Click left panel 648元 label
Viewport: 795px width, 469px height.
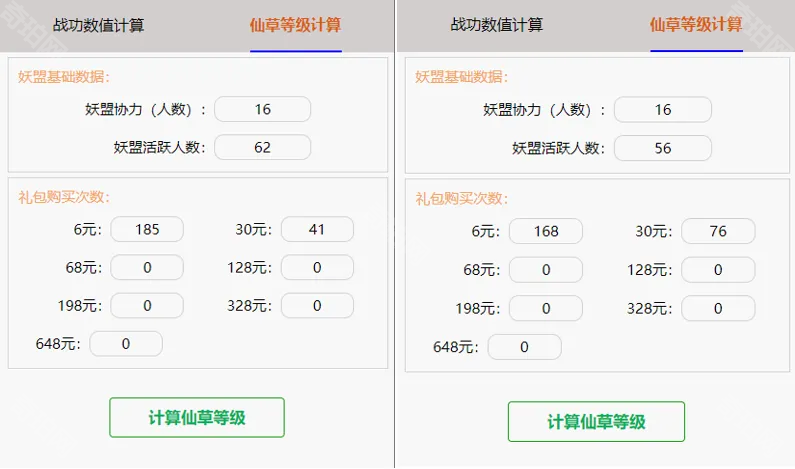tap(58, 344)
